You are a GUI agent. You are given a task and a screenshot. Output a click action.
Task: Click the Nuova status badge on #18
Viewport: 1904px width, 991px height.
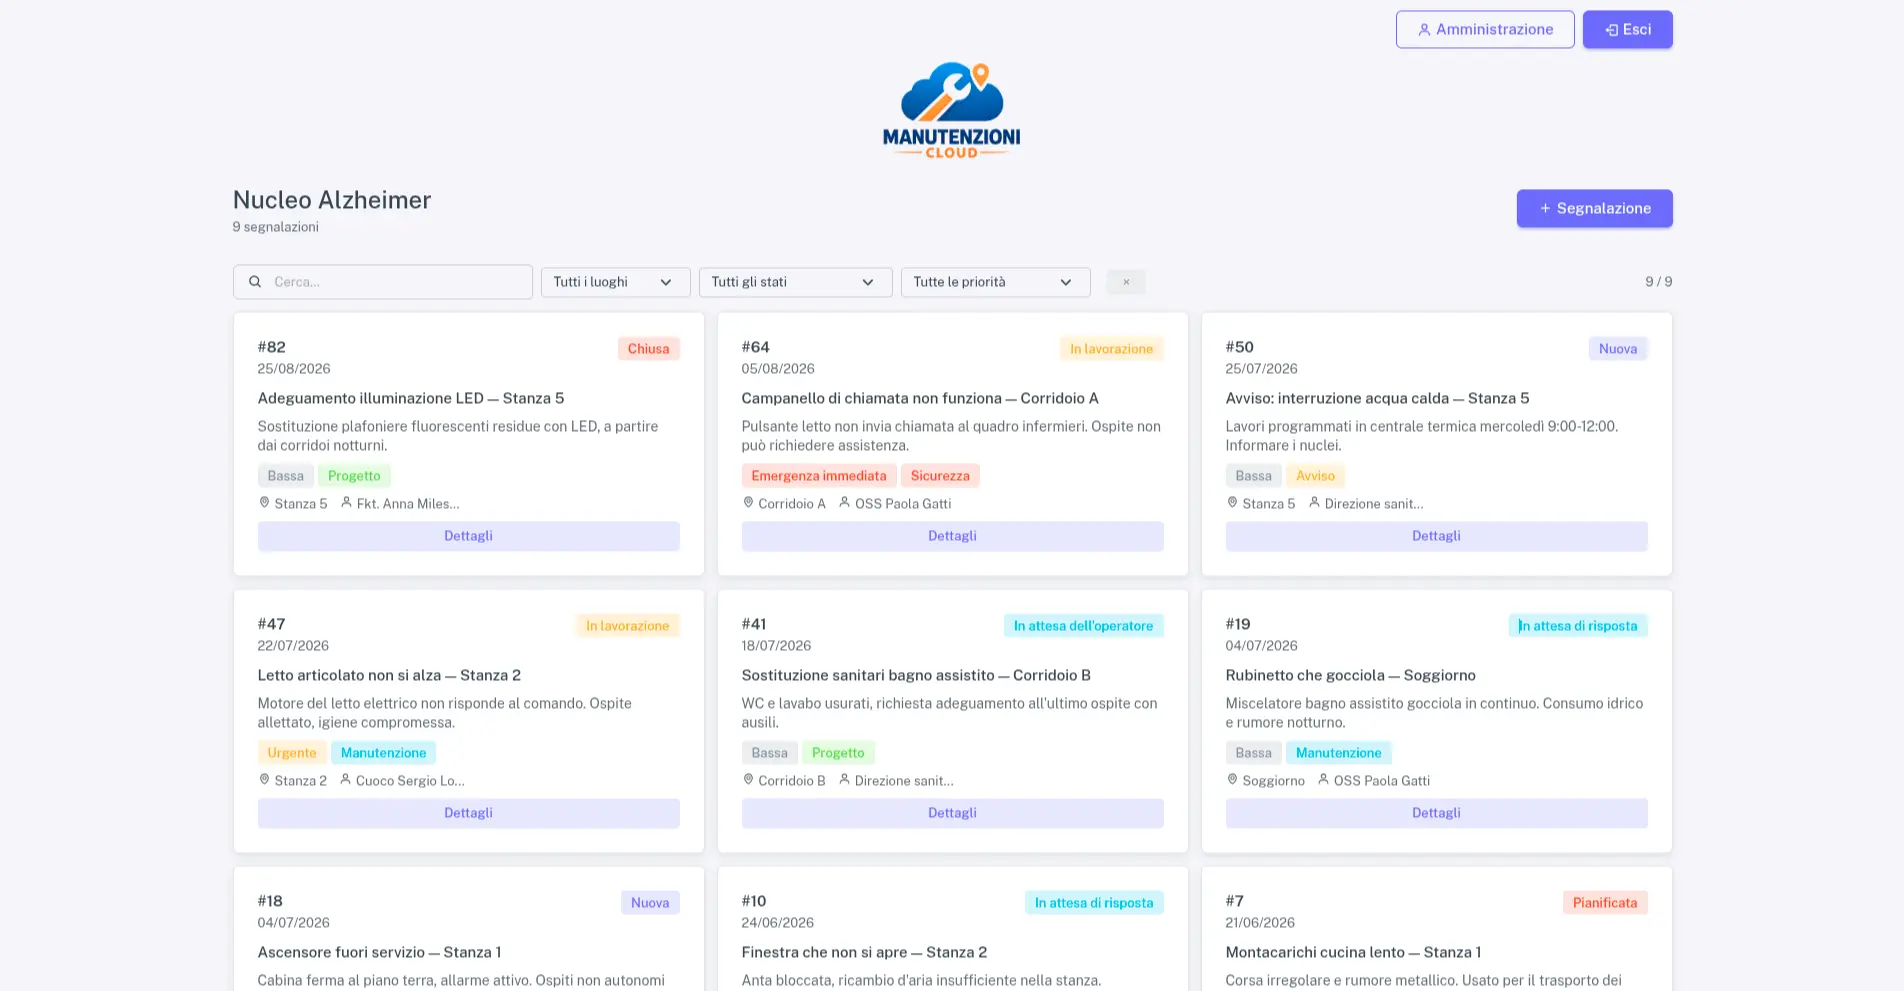(x=650, y=903)
